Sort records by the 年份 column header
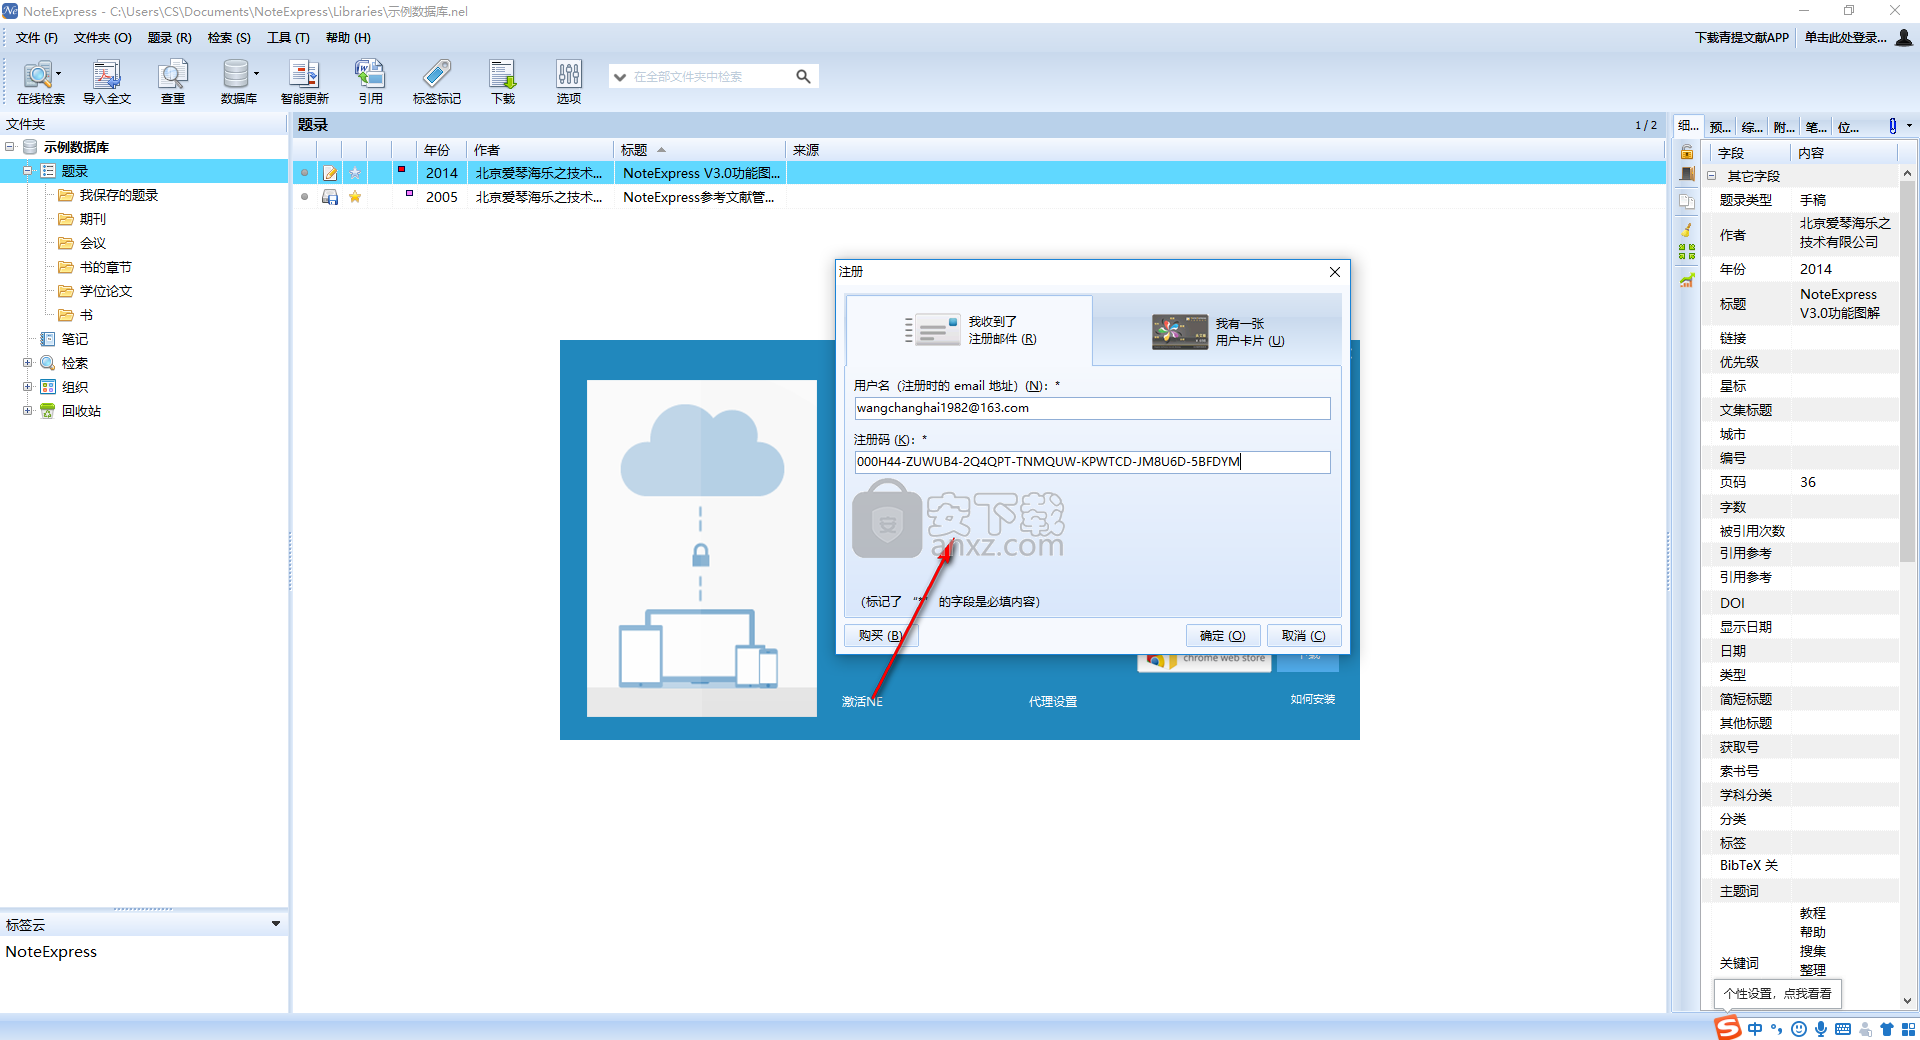 click(x=441, y=150)
